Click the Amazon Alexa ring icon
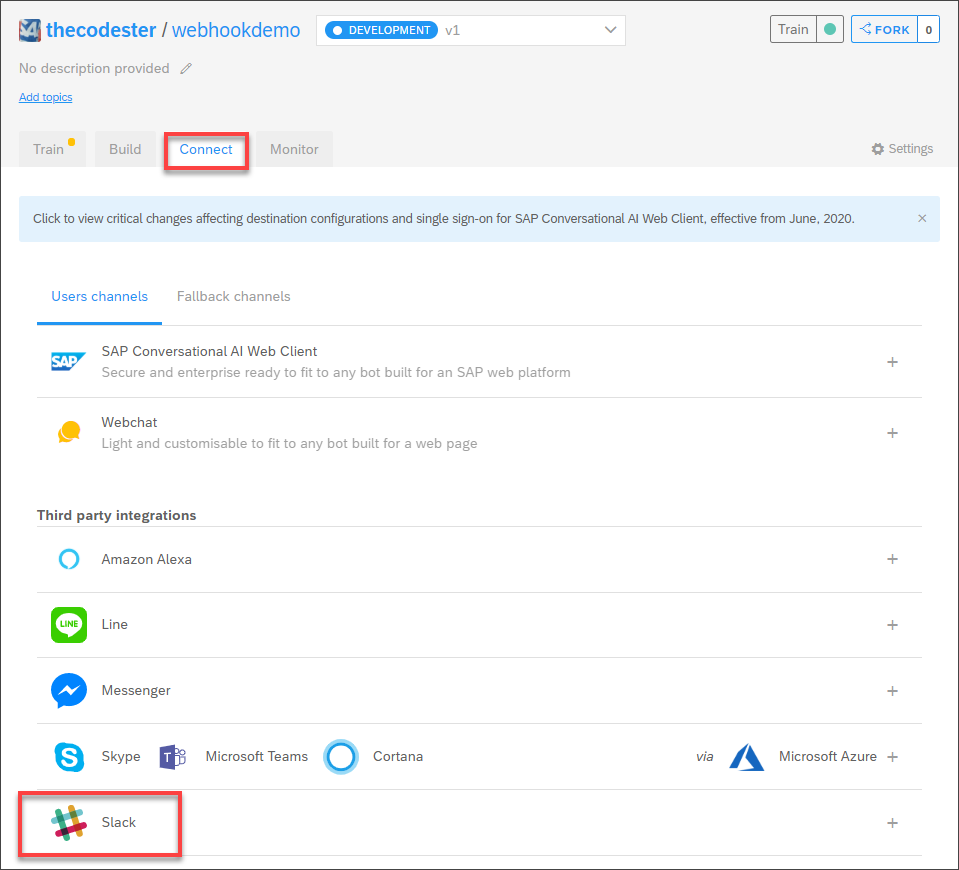This screenshot has height=870, width=959. [69, 559]
